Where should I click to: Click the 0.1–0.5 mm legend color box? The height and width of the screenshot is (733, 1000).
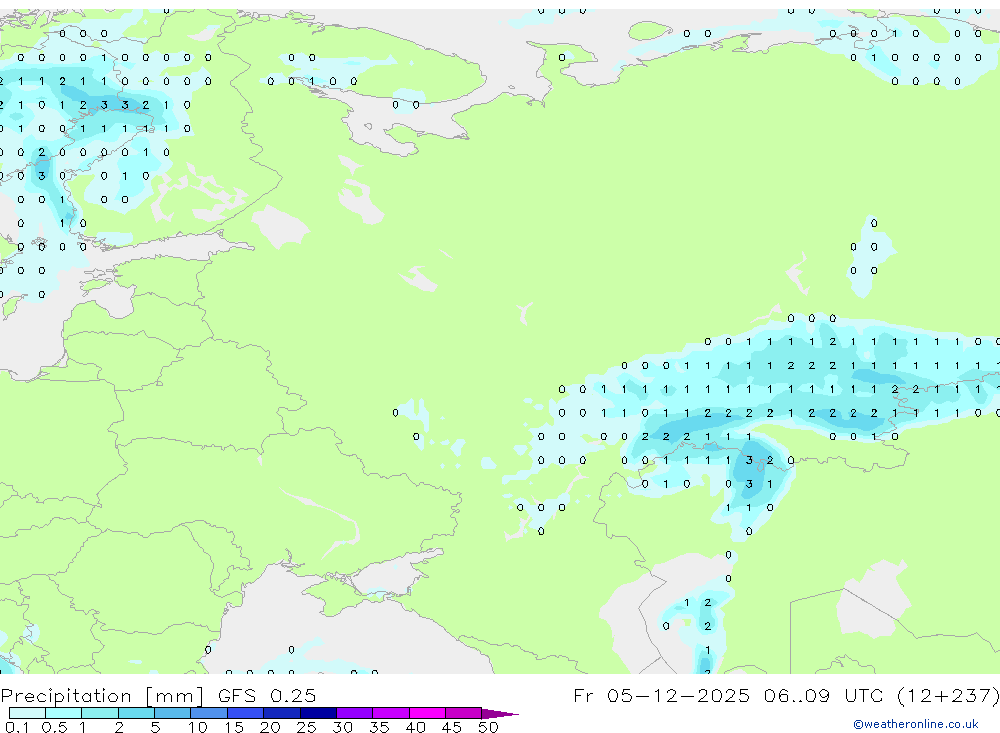27,713
